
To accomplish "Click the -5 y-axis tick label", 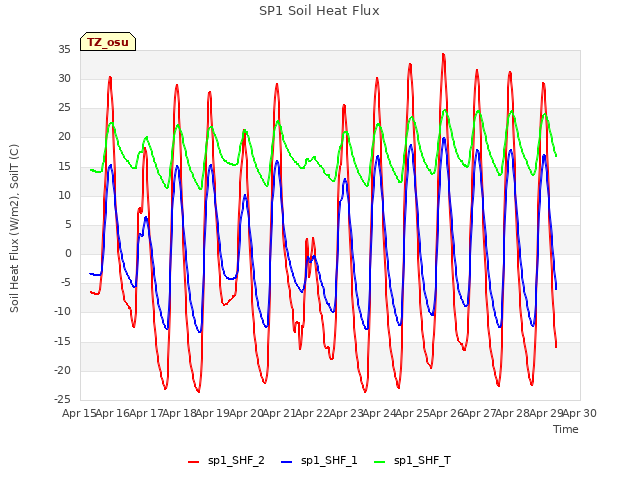I will pos(64,283).
